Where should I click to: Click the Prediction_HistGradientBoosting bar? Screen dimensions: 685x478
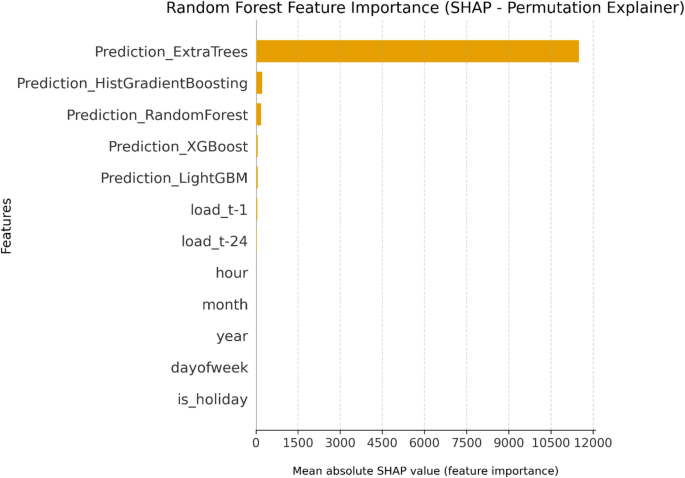pyautogui.click(x=259, y=83)
